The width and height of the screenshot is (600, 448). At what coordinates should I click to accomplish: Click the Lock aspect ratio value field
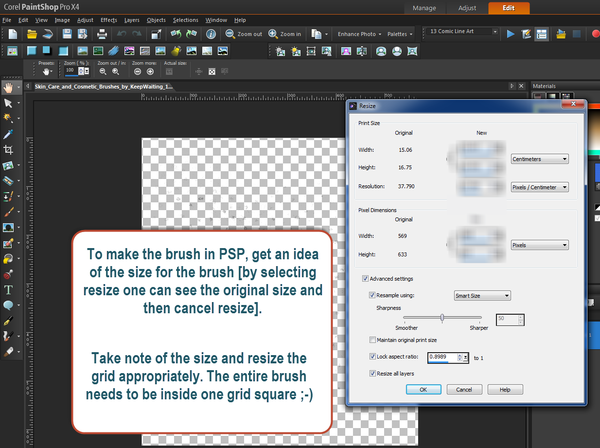pyautogui.click(x=440, y=355)
